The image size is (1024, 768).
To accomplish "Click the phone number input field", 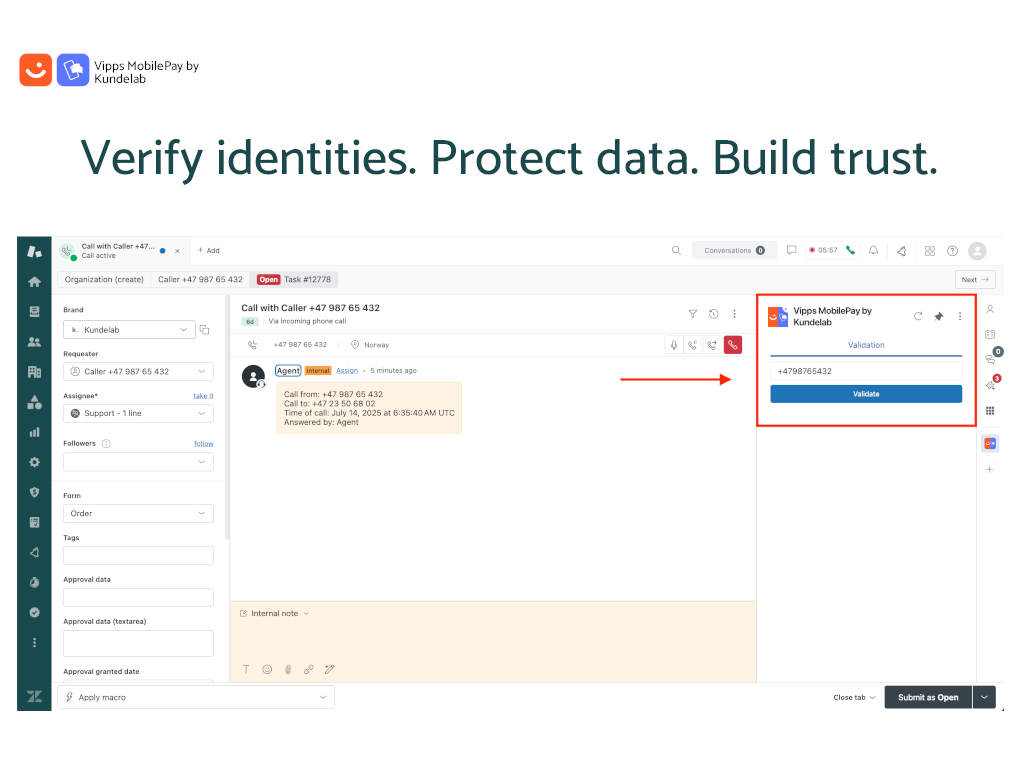I will point(866,370).
